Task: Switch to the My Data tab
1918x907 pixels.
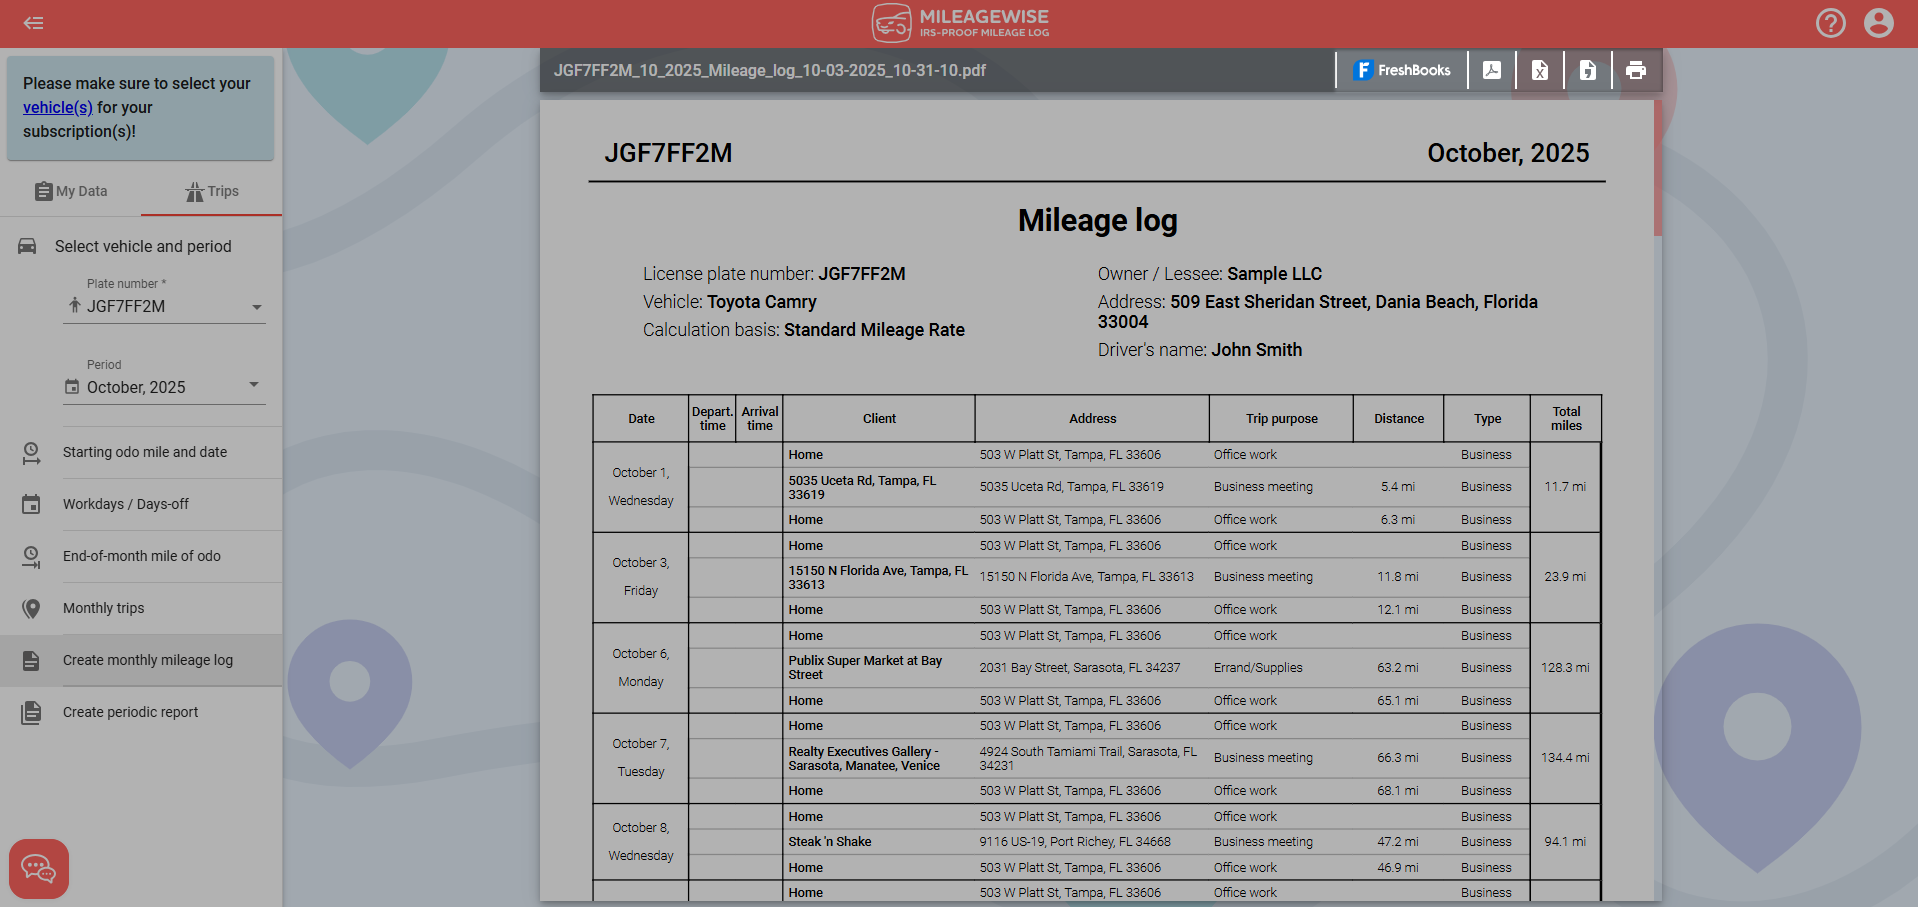Action: pos(71,191)
